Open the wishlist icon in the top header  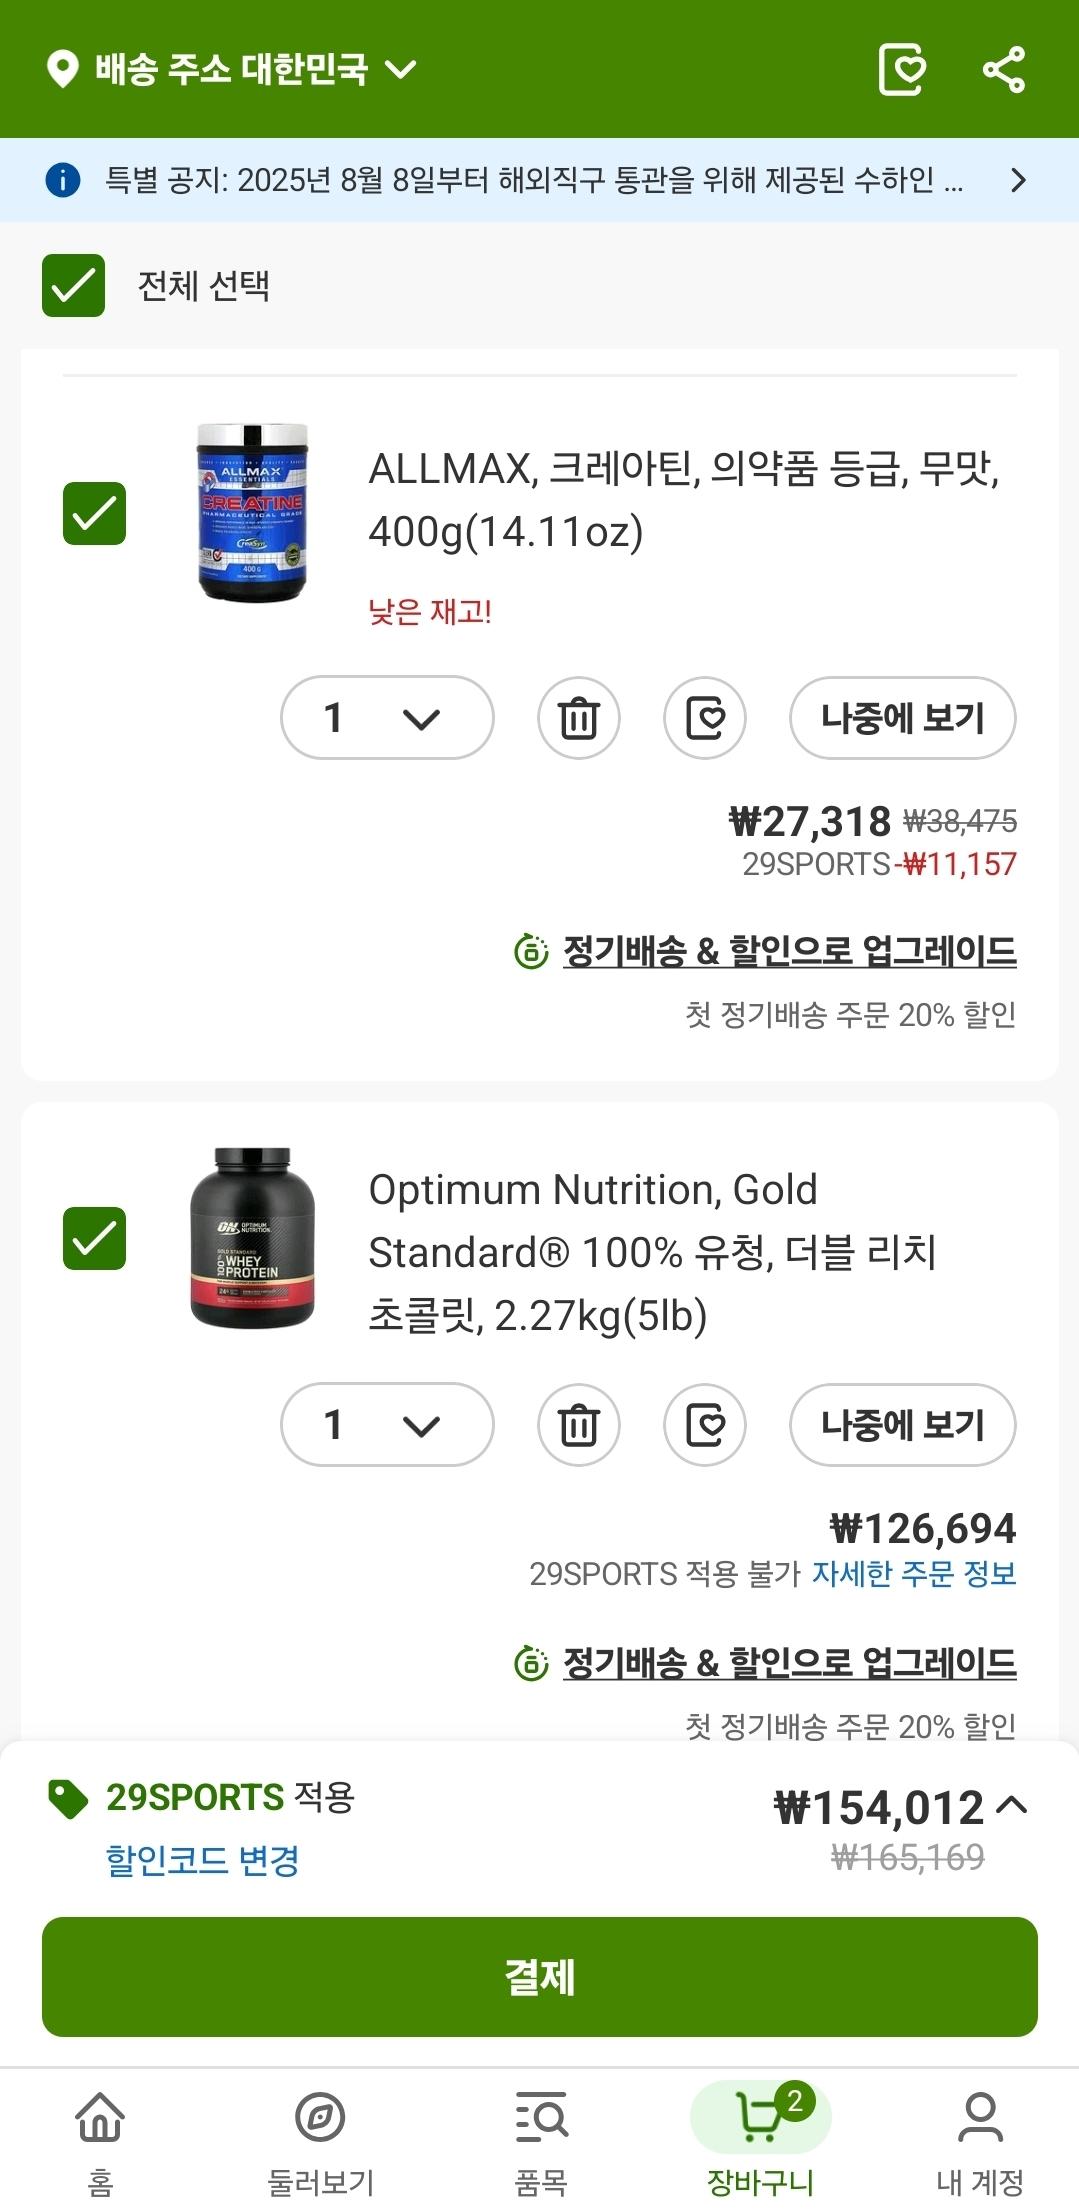point(901,70)
